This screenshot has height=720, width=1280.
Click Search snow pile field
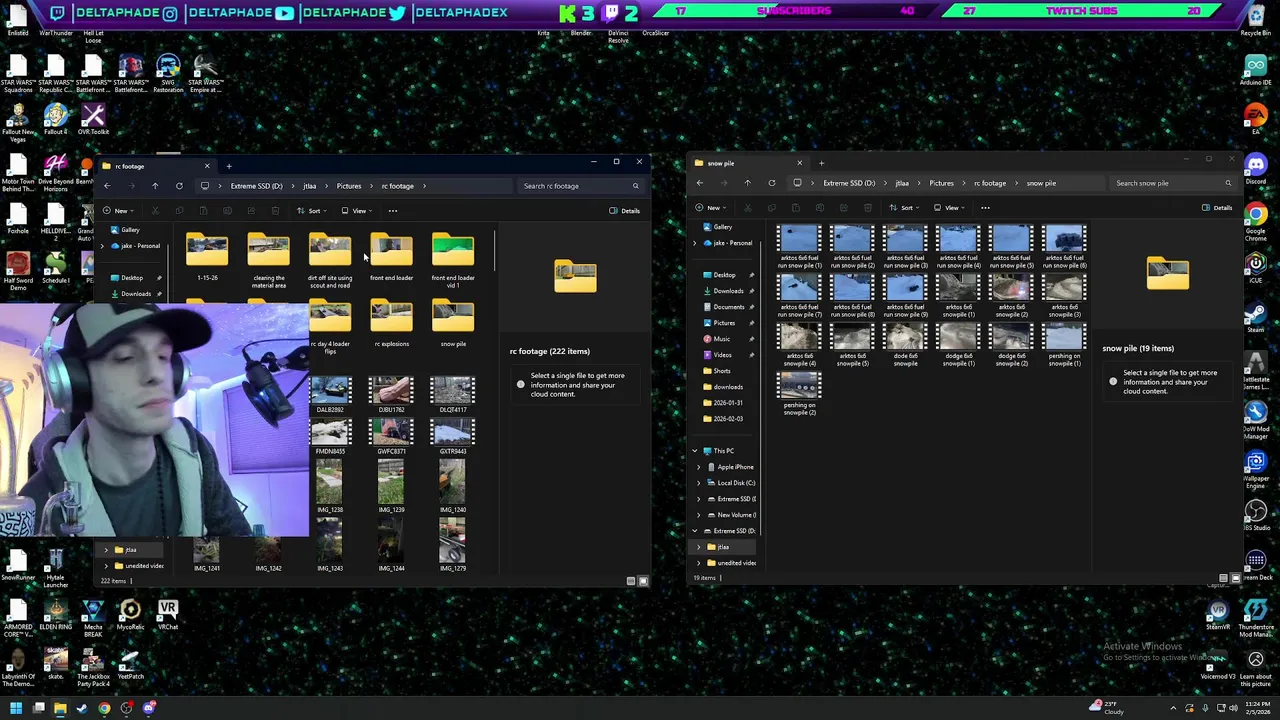pyautogui.click(x=1172, y=183)
